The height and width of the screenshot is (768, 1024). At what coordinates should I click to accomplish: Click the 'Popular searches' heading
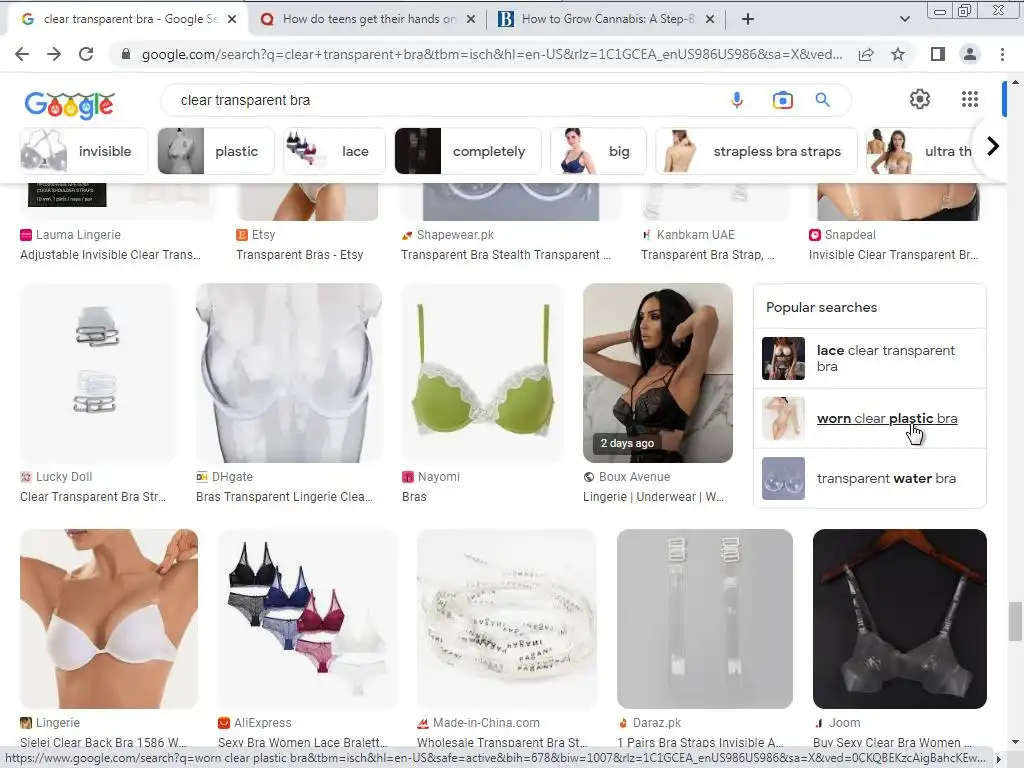[822, 308]
